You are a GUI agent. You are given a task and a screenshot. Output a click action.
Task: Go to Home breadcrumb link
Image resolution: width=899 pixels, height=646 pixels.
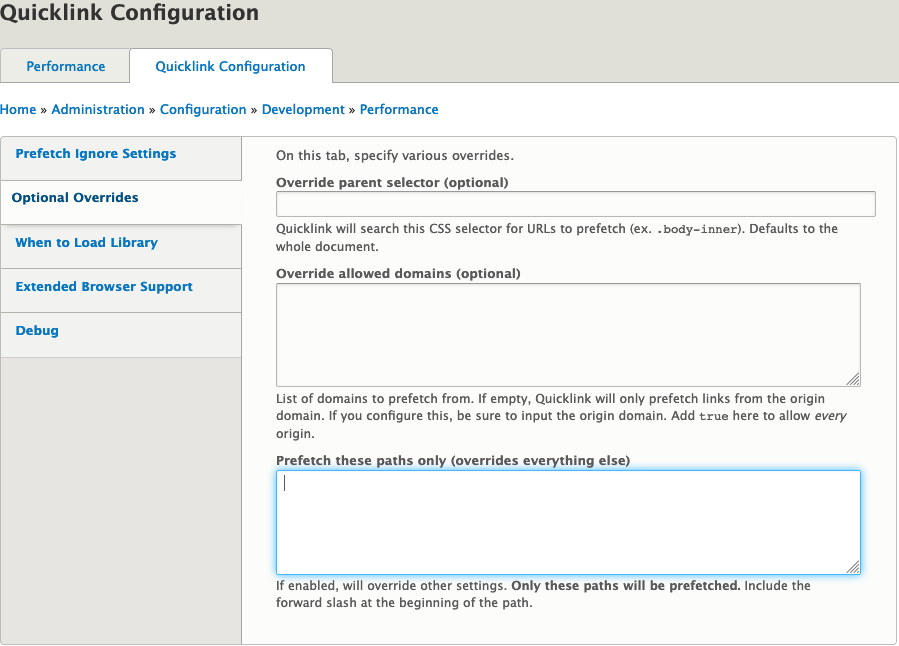click(18, 109)
